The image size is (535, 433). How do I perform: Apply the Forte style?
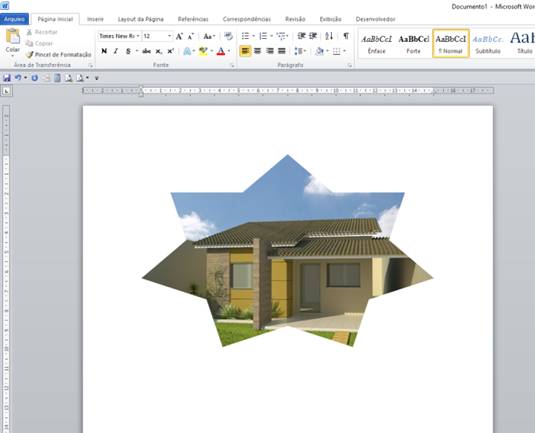413,44
